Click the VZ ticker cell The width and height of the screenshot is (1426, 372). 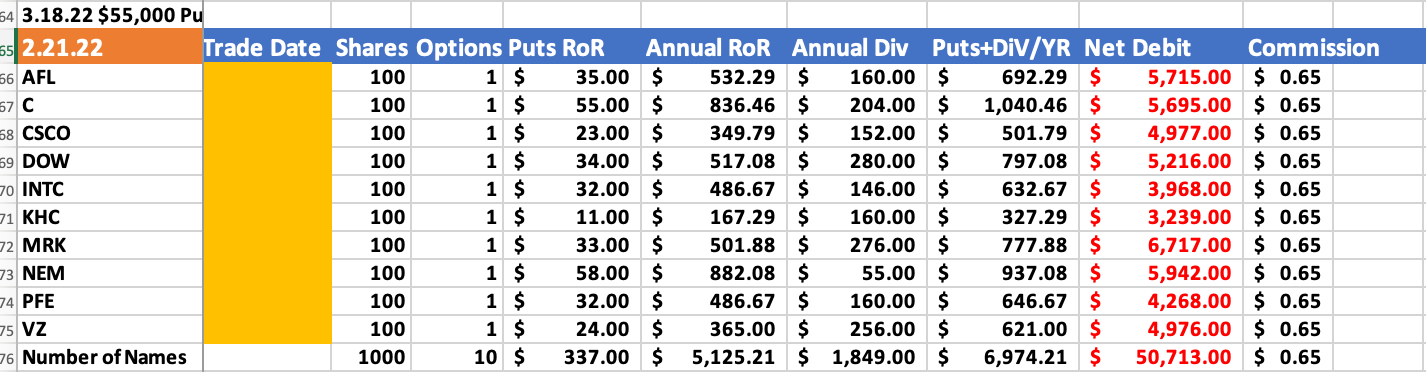coord(109,329)
